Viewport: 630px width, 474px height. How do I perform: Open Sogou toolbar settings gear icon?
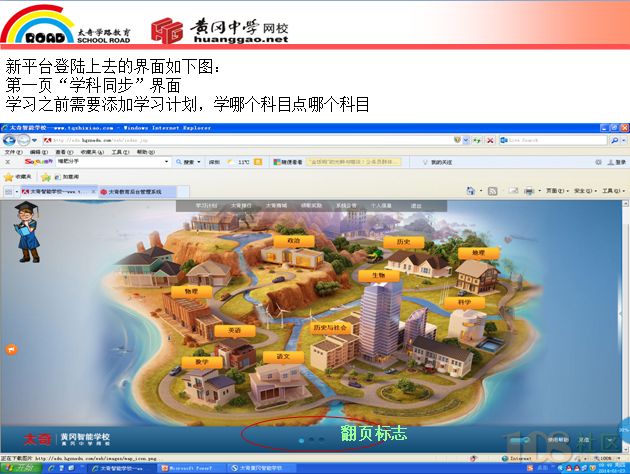coord(598,162)
